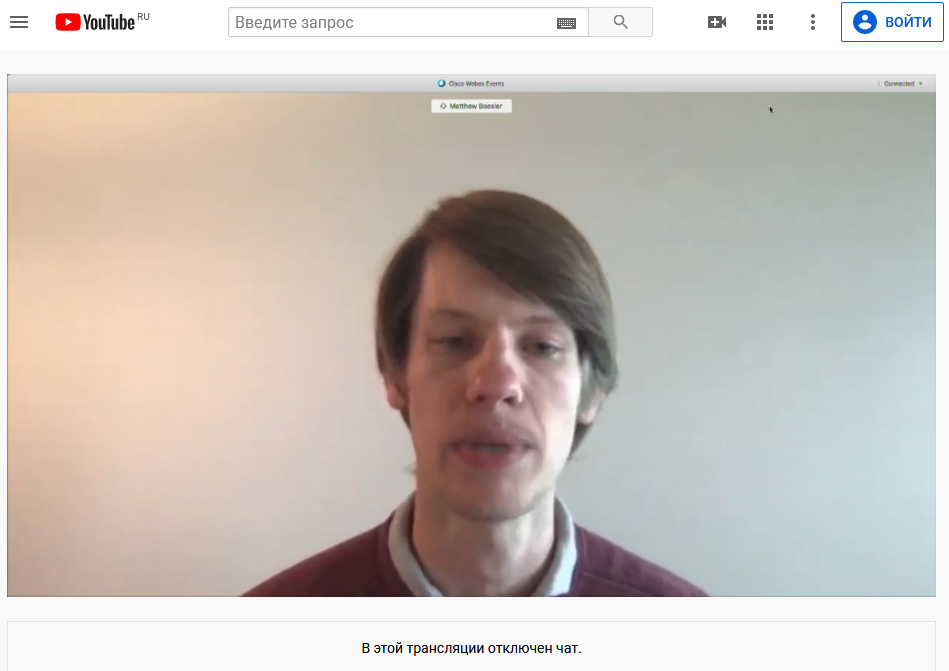Click the pin icon beside Matthew Boesler
Image resolution: width=949 pixels, height=671 pixels.
click(443, 106)
